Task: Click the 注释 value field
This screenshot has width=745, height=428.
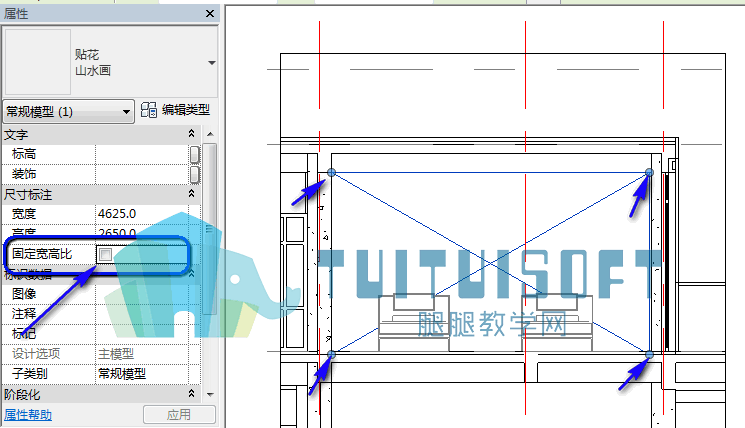Action: 142,314
